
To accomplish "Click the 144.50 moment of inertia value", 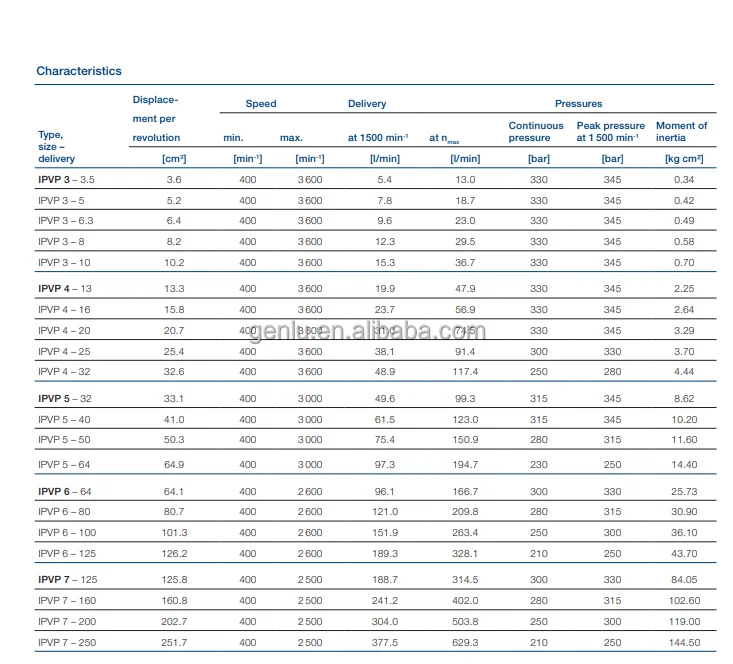I will click(x=684, y=643).
